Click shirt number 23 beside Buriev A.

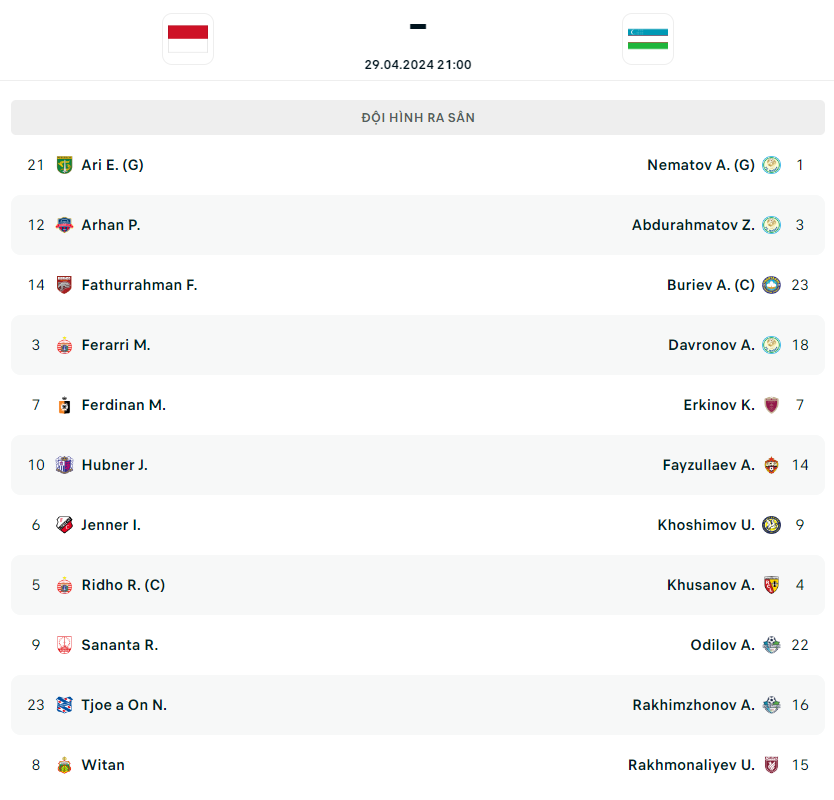tap(799, 285)
